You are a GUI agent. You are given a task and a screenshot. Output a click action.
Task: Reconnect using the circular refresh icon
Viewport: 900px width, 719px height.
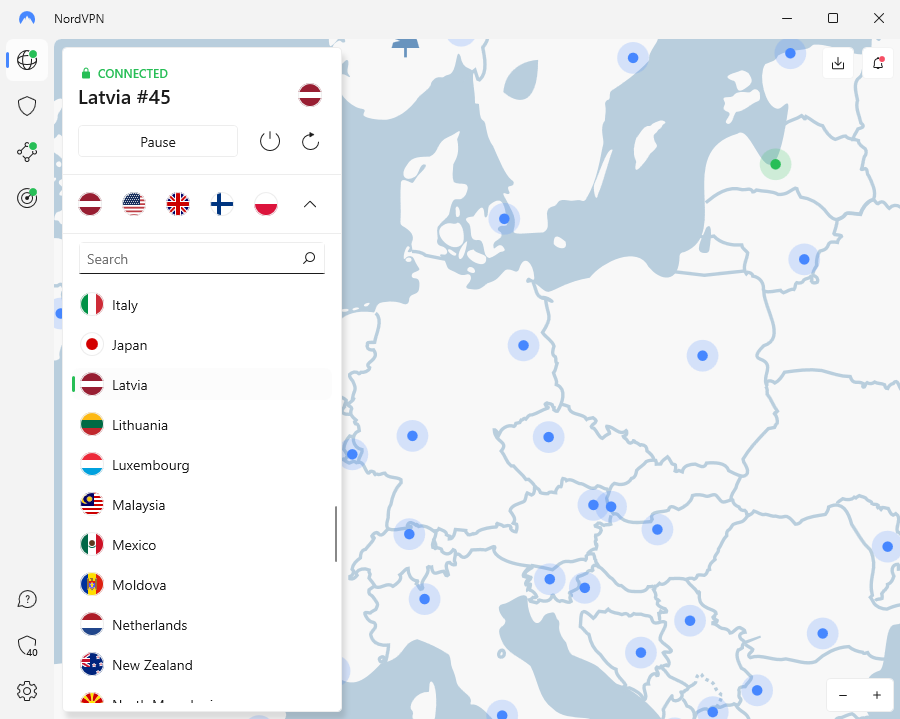pyautogui.click(x=310, y=141)
